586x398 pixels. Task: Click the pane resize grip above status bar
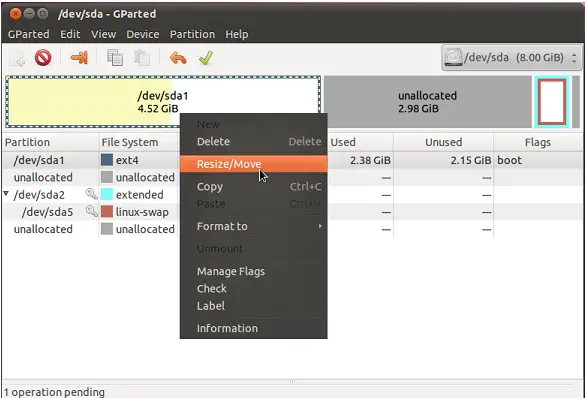[x=292, y=382]
